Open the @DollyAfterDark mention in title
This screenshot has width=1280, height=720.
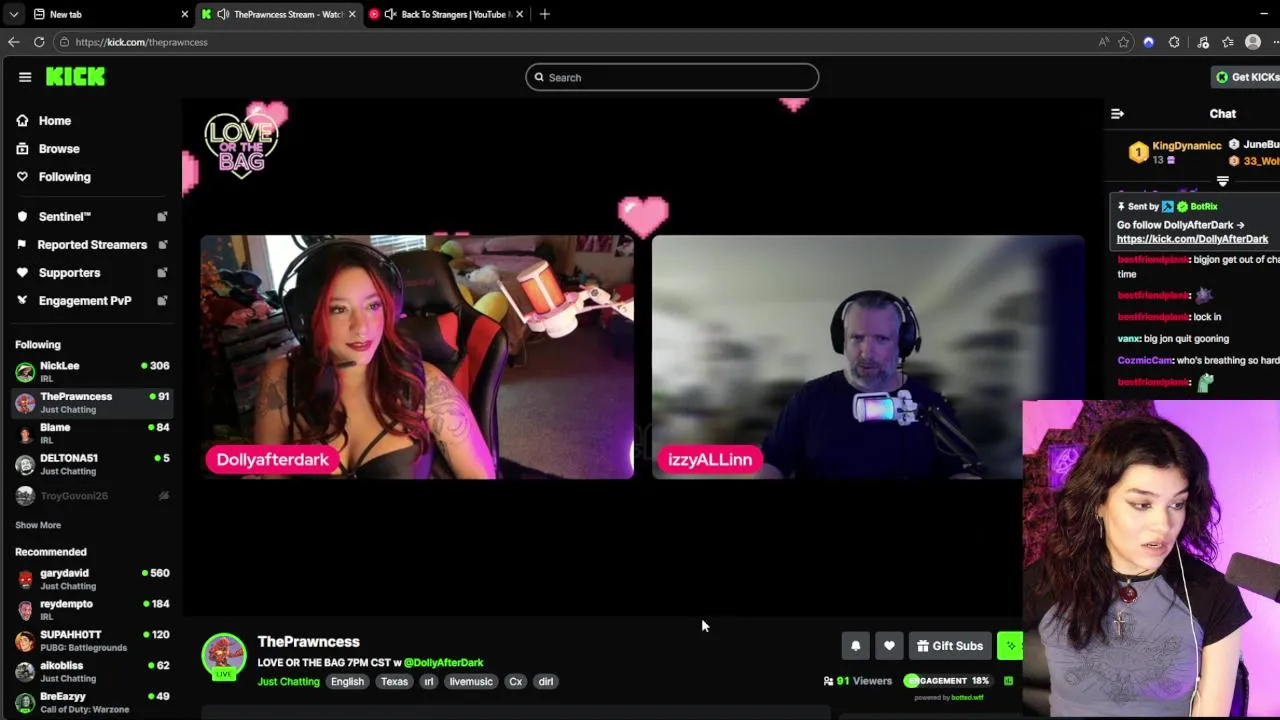(443, 662)
